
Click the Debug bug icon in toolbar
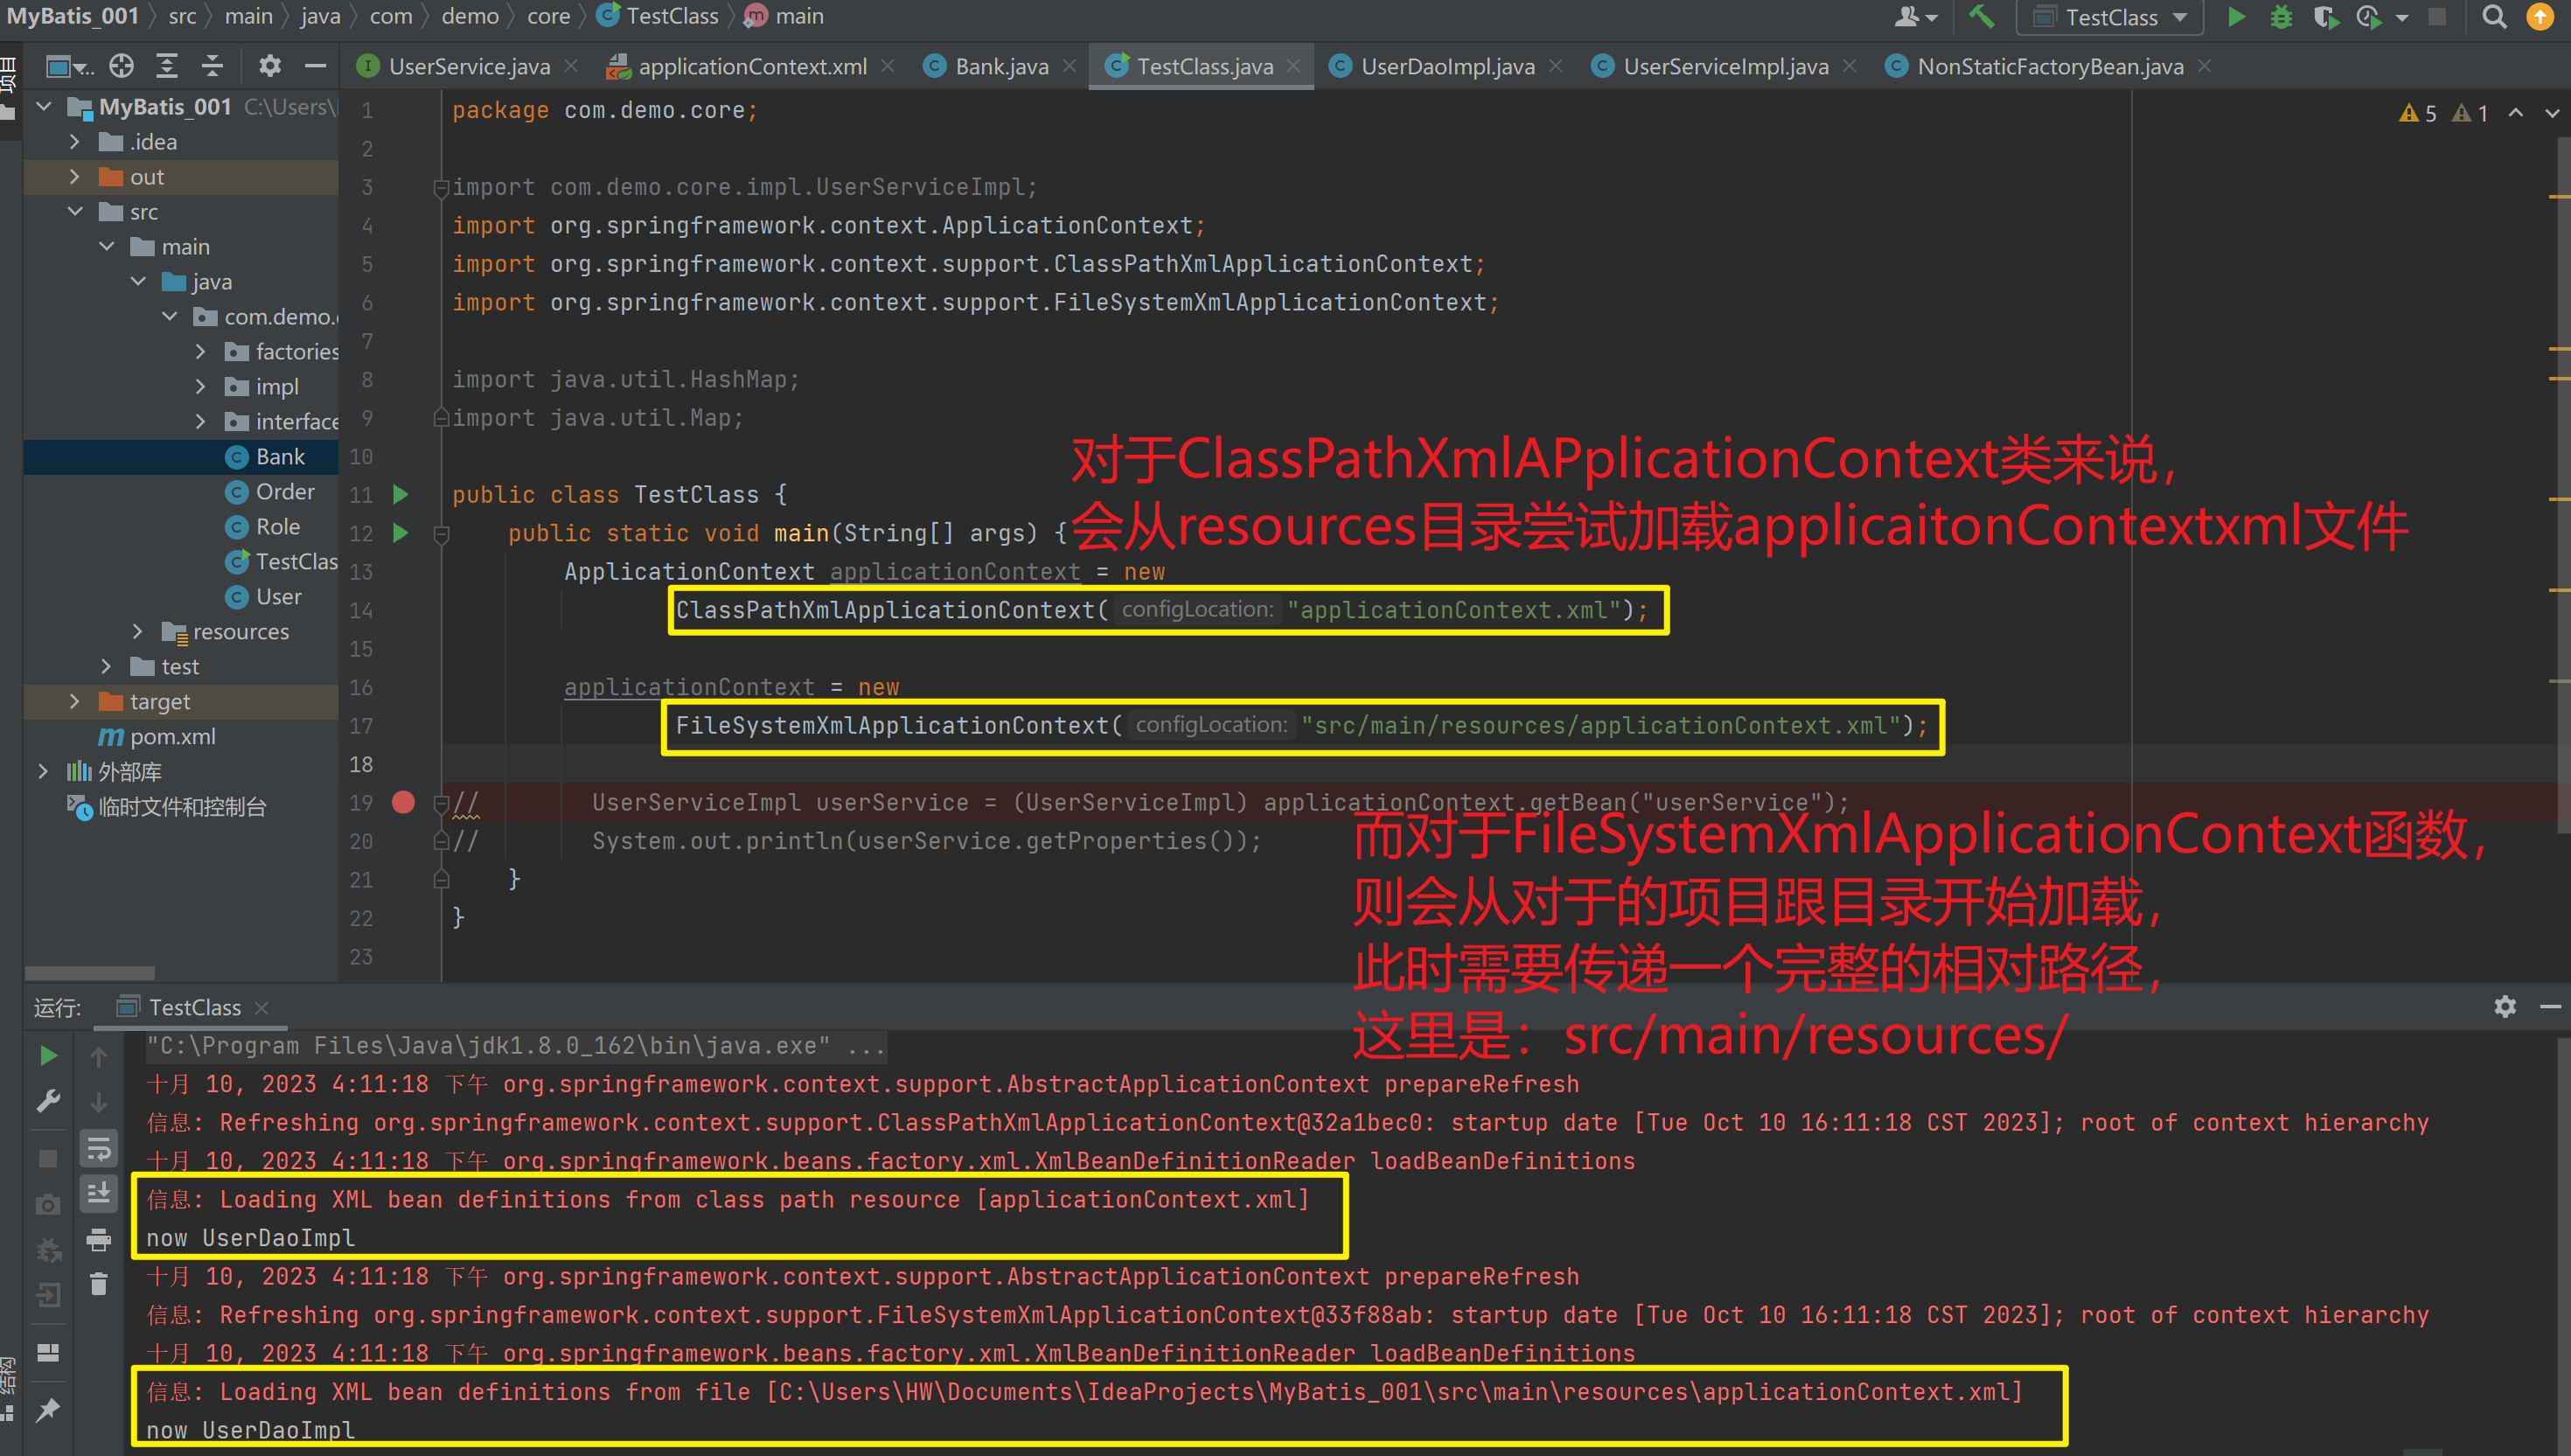[x=2281, y=17]
